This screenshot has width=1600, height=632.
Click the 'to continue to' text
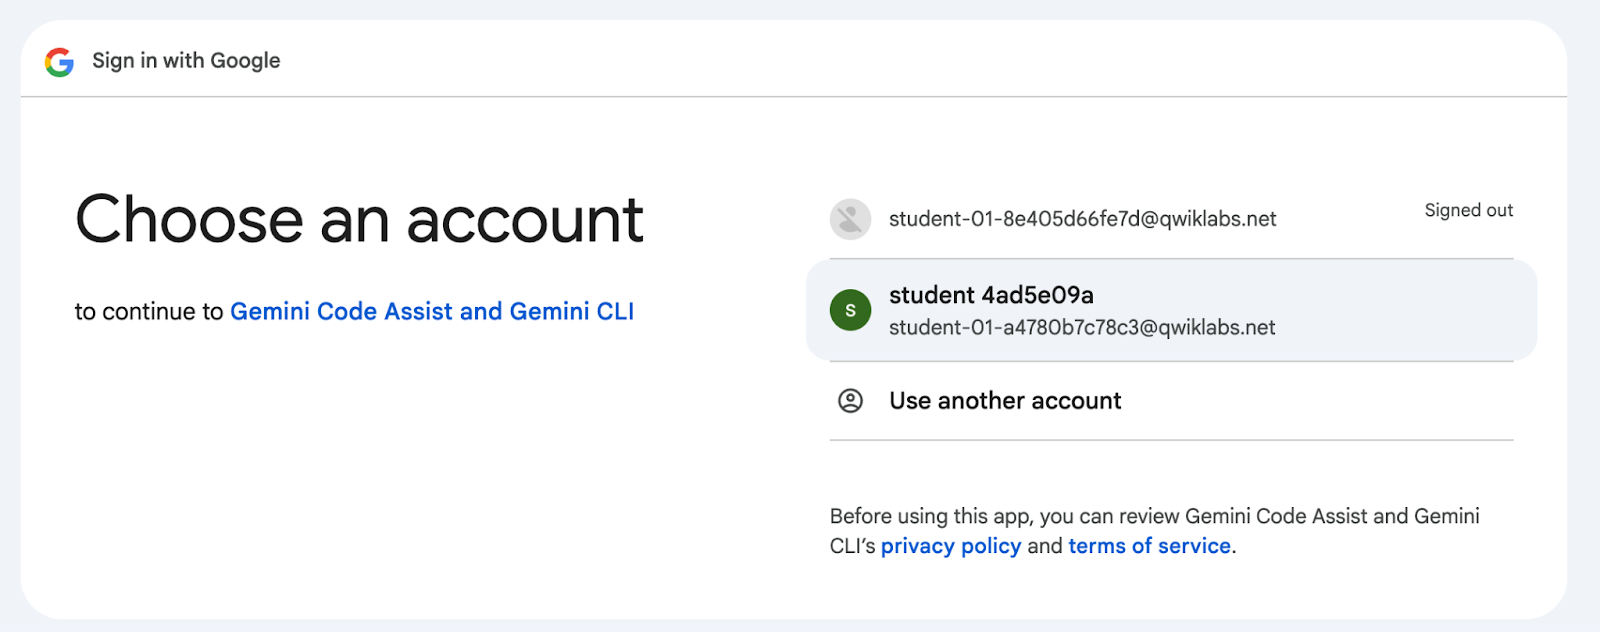pyautogui.click(x=149, y=312)
